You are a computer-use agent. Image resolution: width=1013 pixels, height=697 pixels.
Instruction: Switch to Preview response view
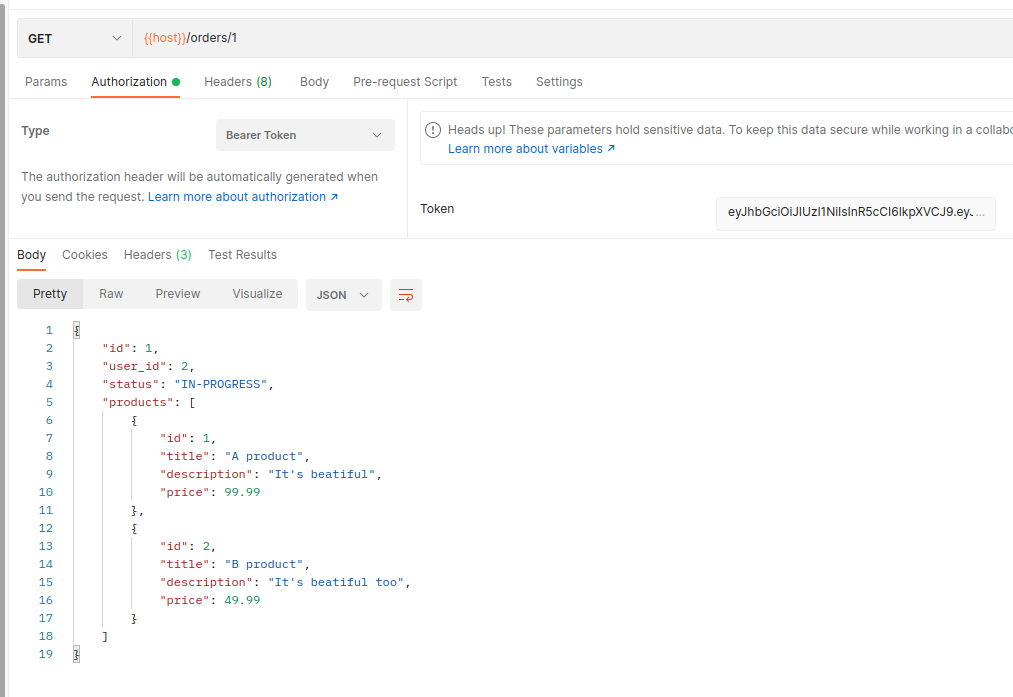click(178, 294)
